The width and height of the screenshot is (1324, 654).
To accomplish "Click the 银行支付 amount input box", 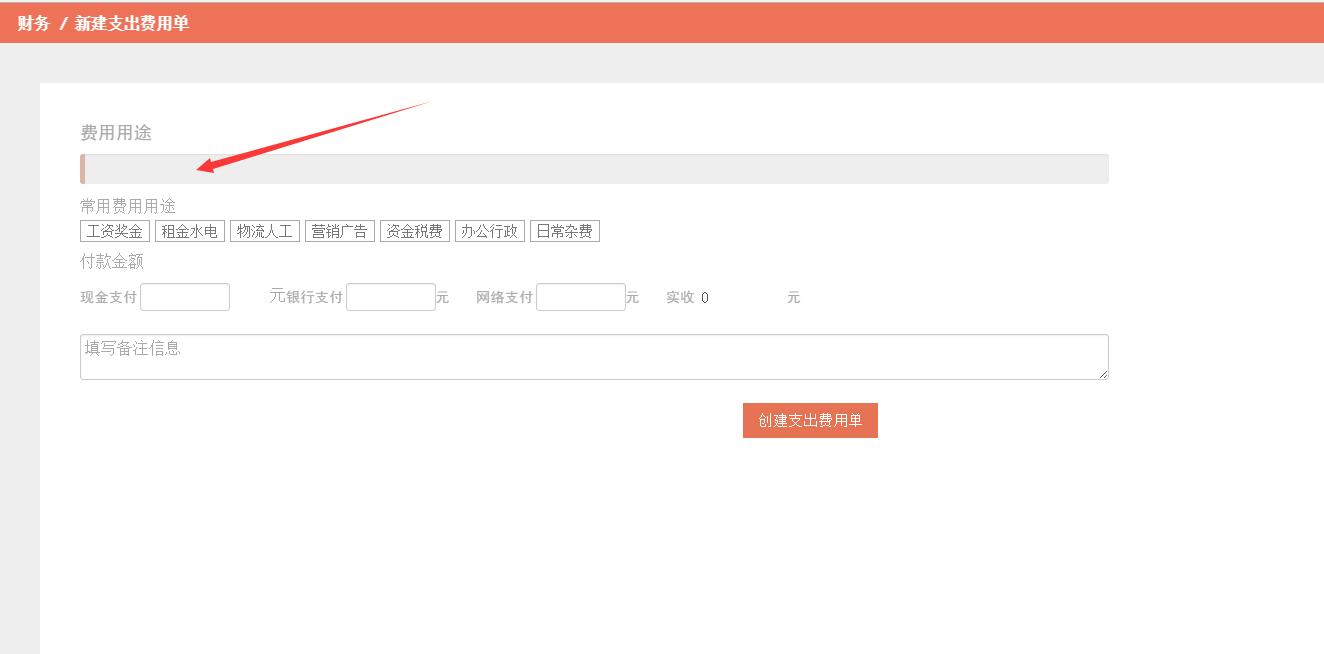I will point(390,296).
